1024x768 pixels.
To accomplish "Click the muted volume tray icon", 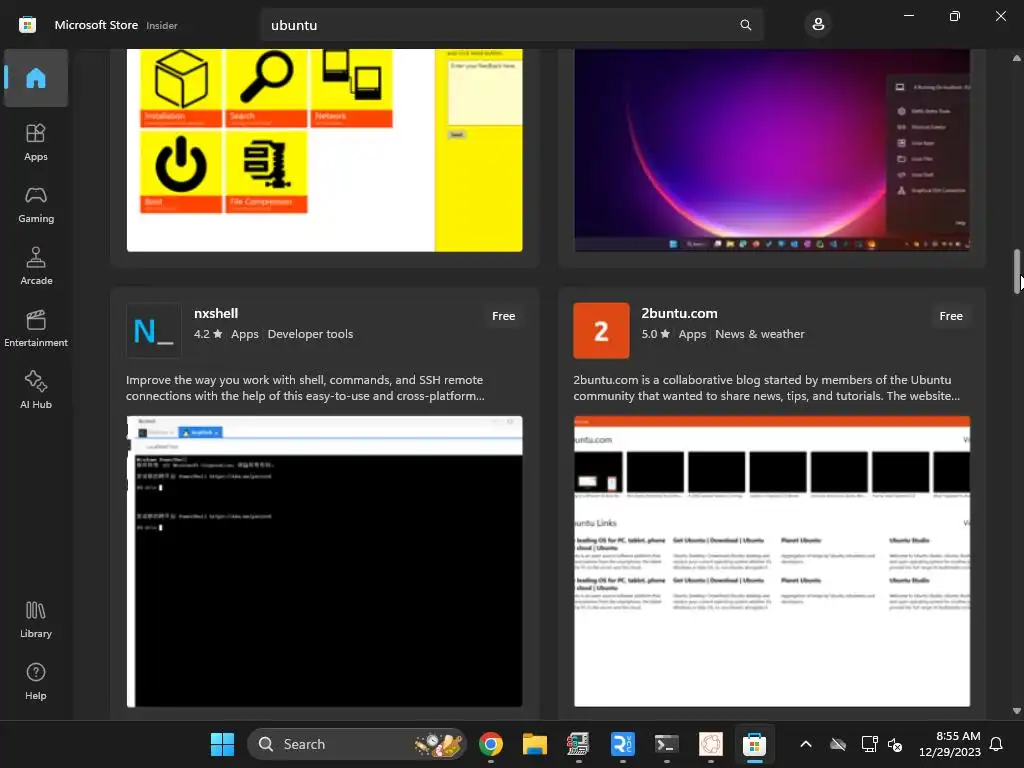I will click(x=895, y=744).
